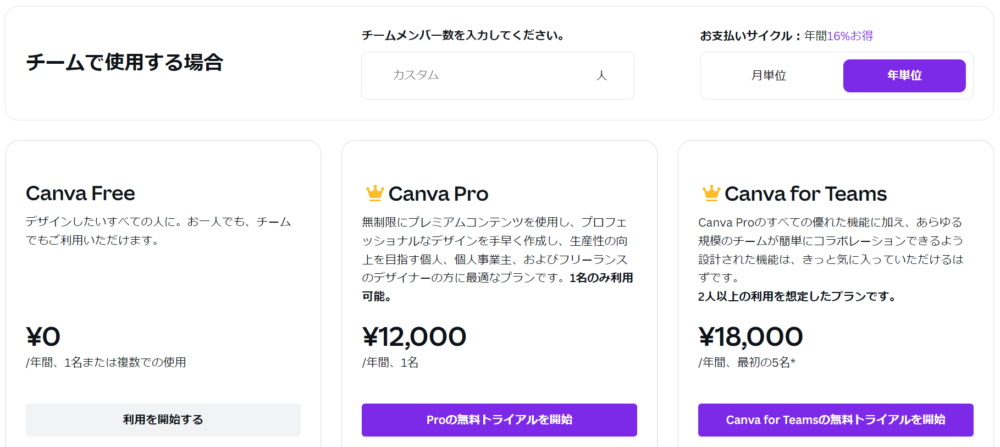Focus the カスタム team member count field
Viewport: 1000px width, 447px height.
point(480,75)
